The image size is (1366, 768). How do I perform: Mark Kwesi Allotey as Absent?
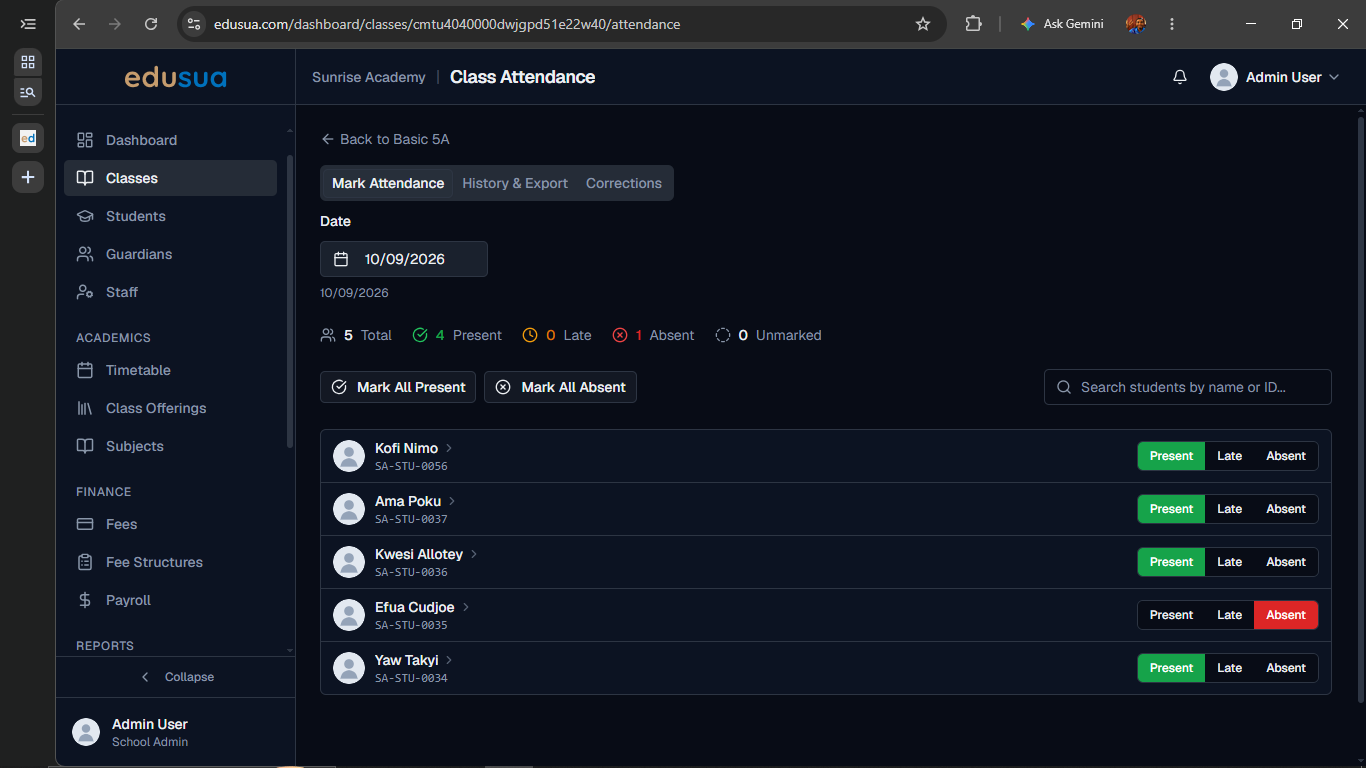tap(1286, 562)
